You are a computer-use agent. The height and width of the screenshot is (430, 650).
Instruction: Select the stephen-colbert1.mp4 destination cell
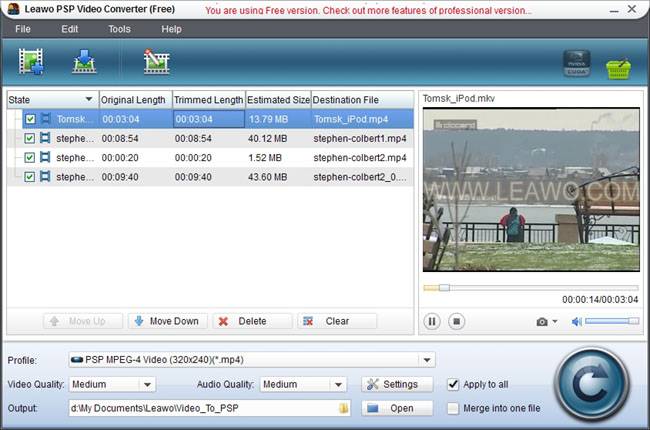[x=360, y=138]
